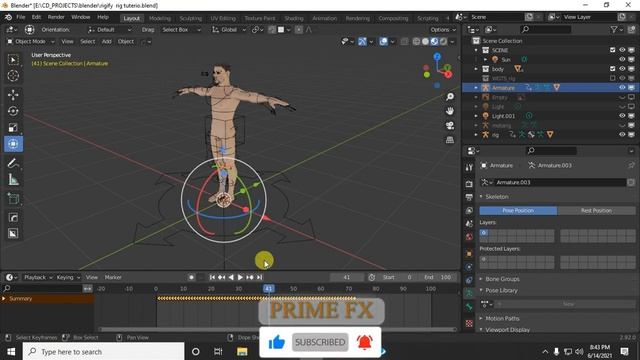Click the pan hand viewport icon
This screenshot has width=640, height=360.
(450, 111)
